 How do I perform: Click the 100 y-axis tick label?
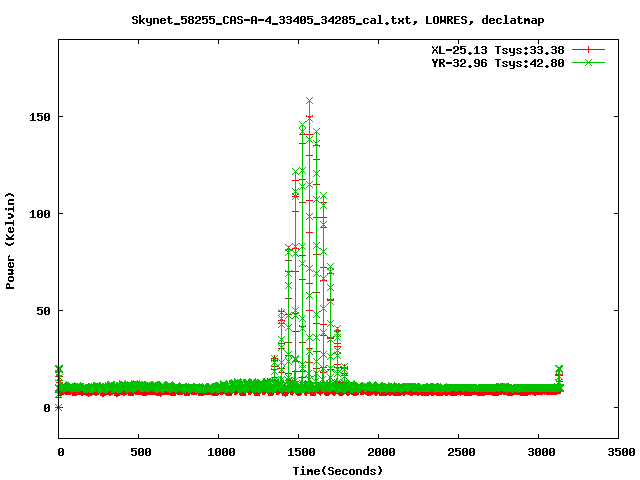(x=40, y=214)
